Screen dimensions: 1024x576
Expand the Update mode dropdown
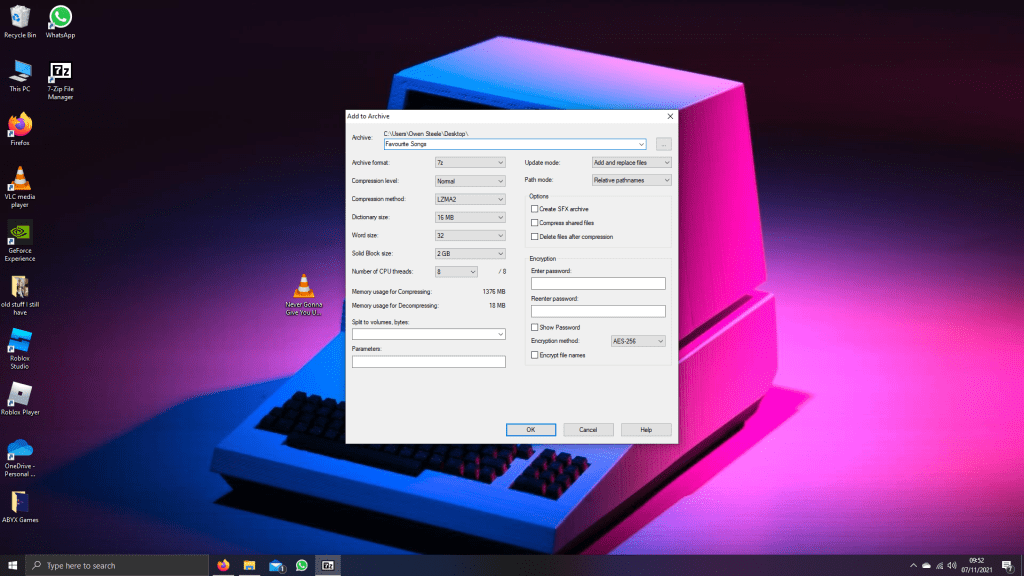[631, 162]
